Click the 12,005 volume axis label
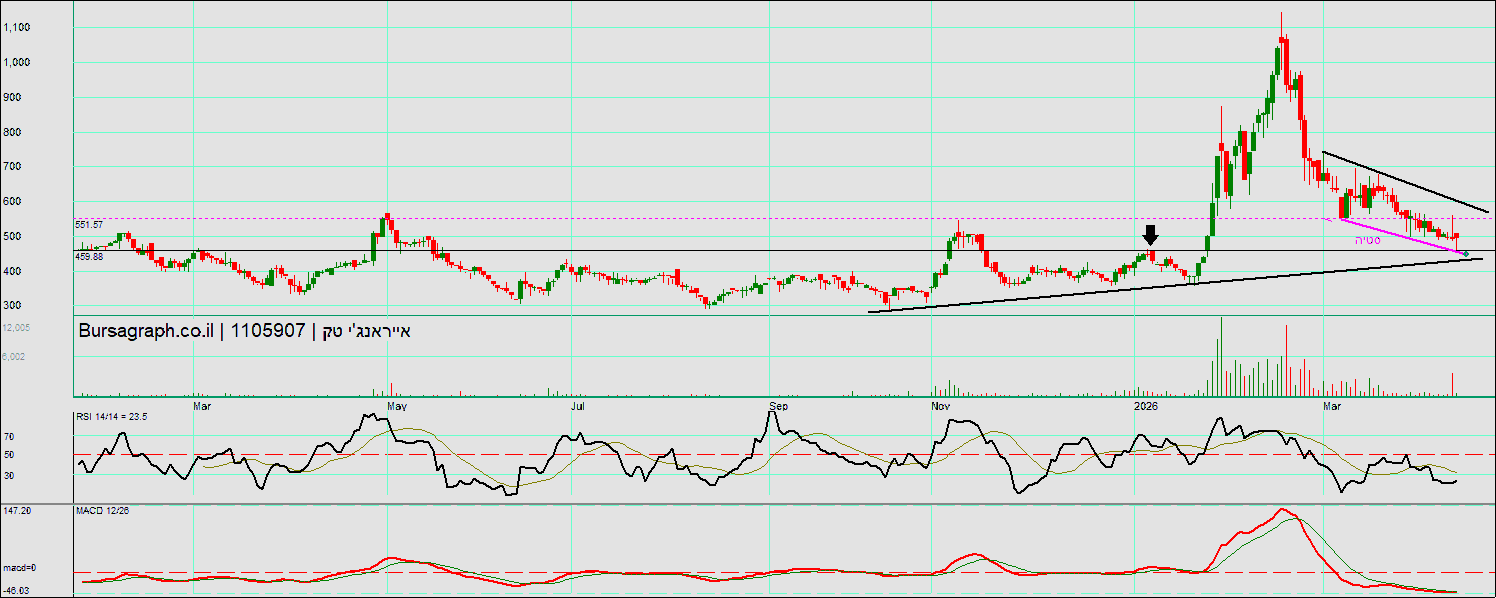Viewport: 1496px width, 598px height. (17, 328)
